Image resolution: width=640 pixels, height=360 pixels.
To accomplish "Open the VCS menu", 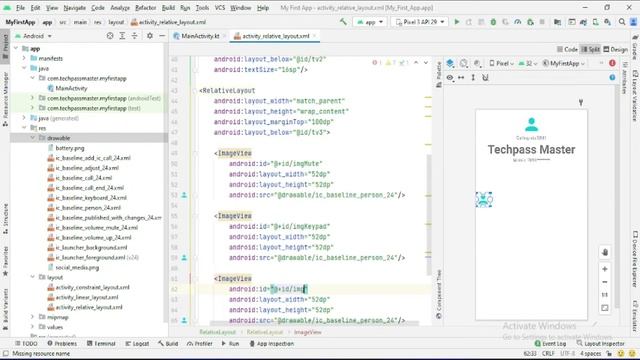I will (220, 8).
